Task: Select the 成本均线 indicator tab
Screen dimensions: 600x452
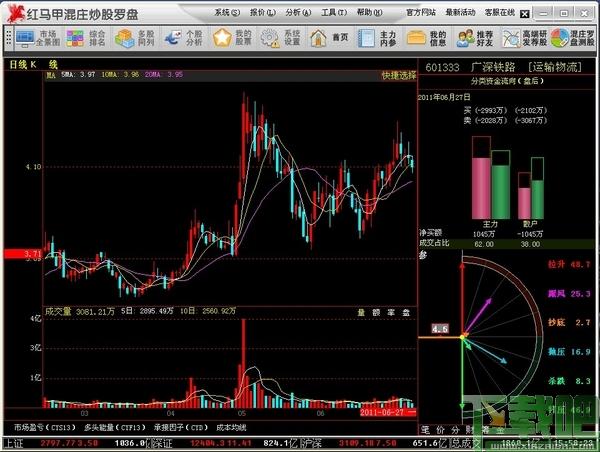Action: tap(231, 426)
